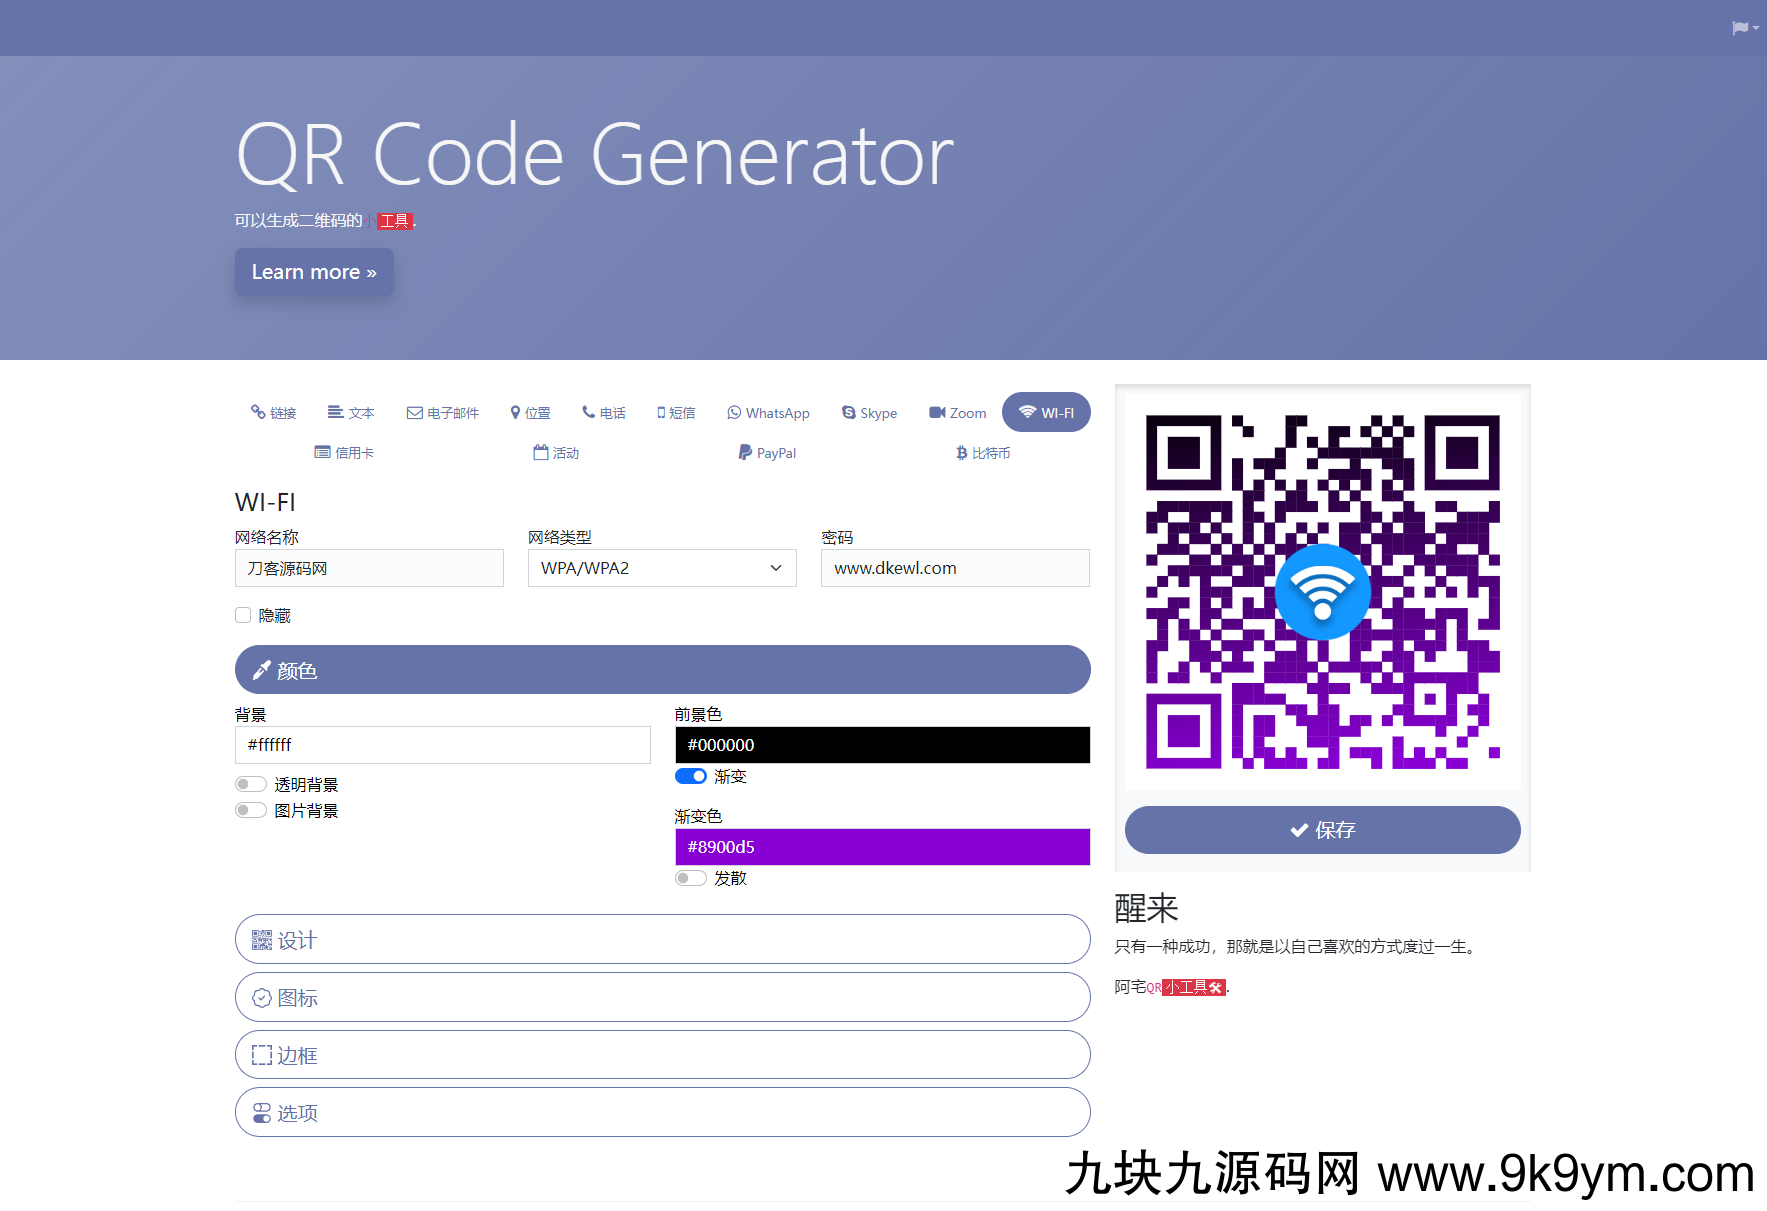Select the WhatsApp QR type icon

(734, 413)
